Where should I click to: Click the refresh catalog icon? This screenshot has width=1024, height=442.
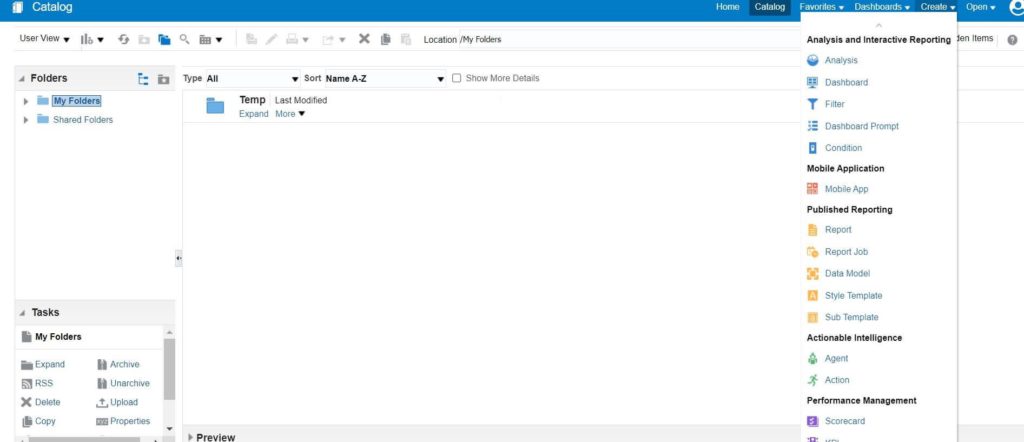[x=123, y=40]
